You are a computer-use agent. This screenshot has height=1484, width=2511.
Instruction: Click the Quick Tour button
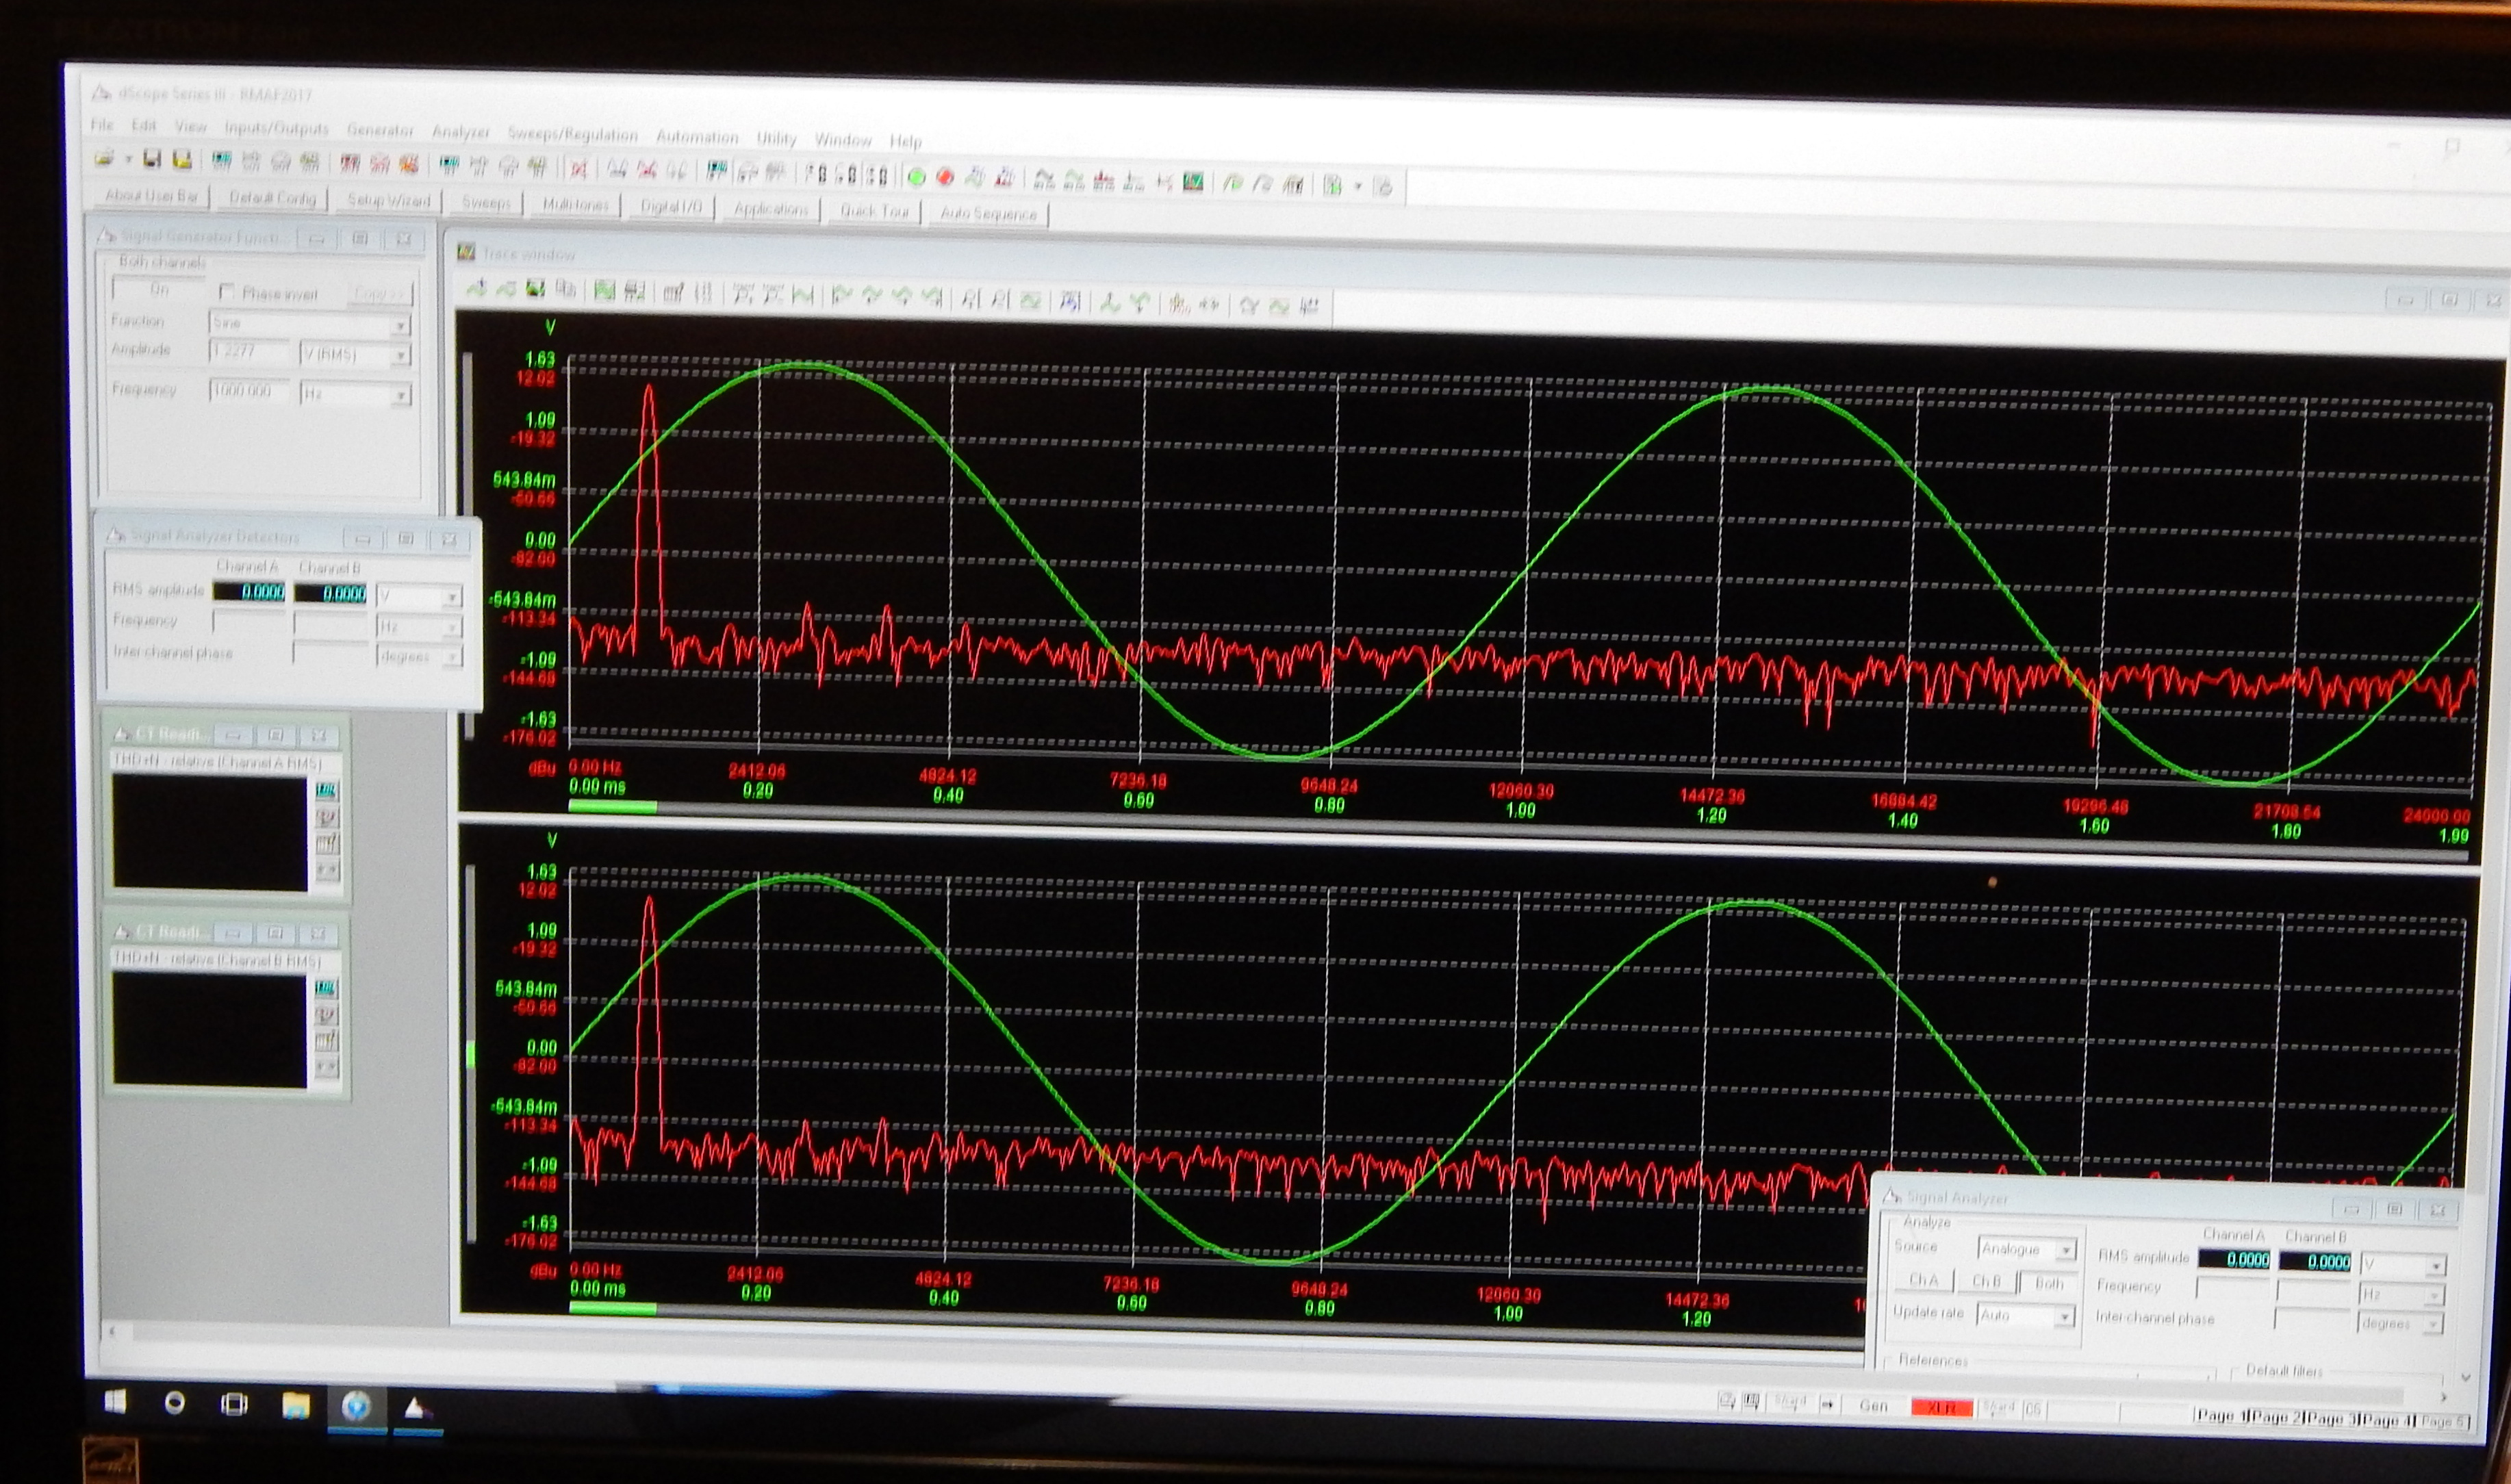[x=874, y=211]
